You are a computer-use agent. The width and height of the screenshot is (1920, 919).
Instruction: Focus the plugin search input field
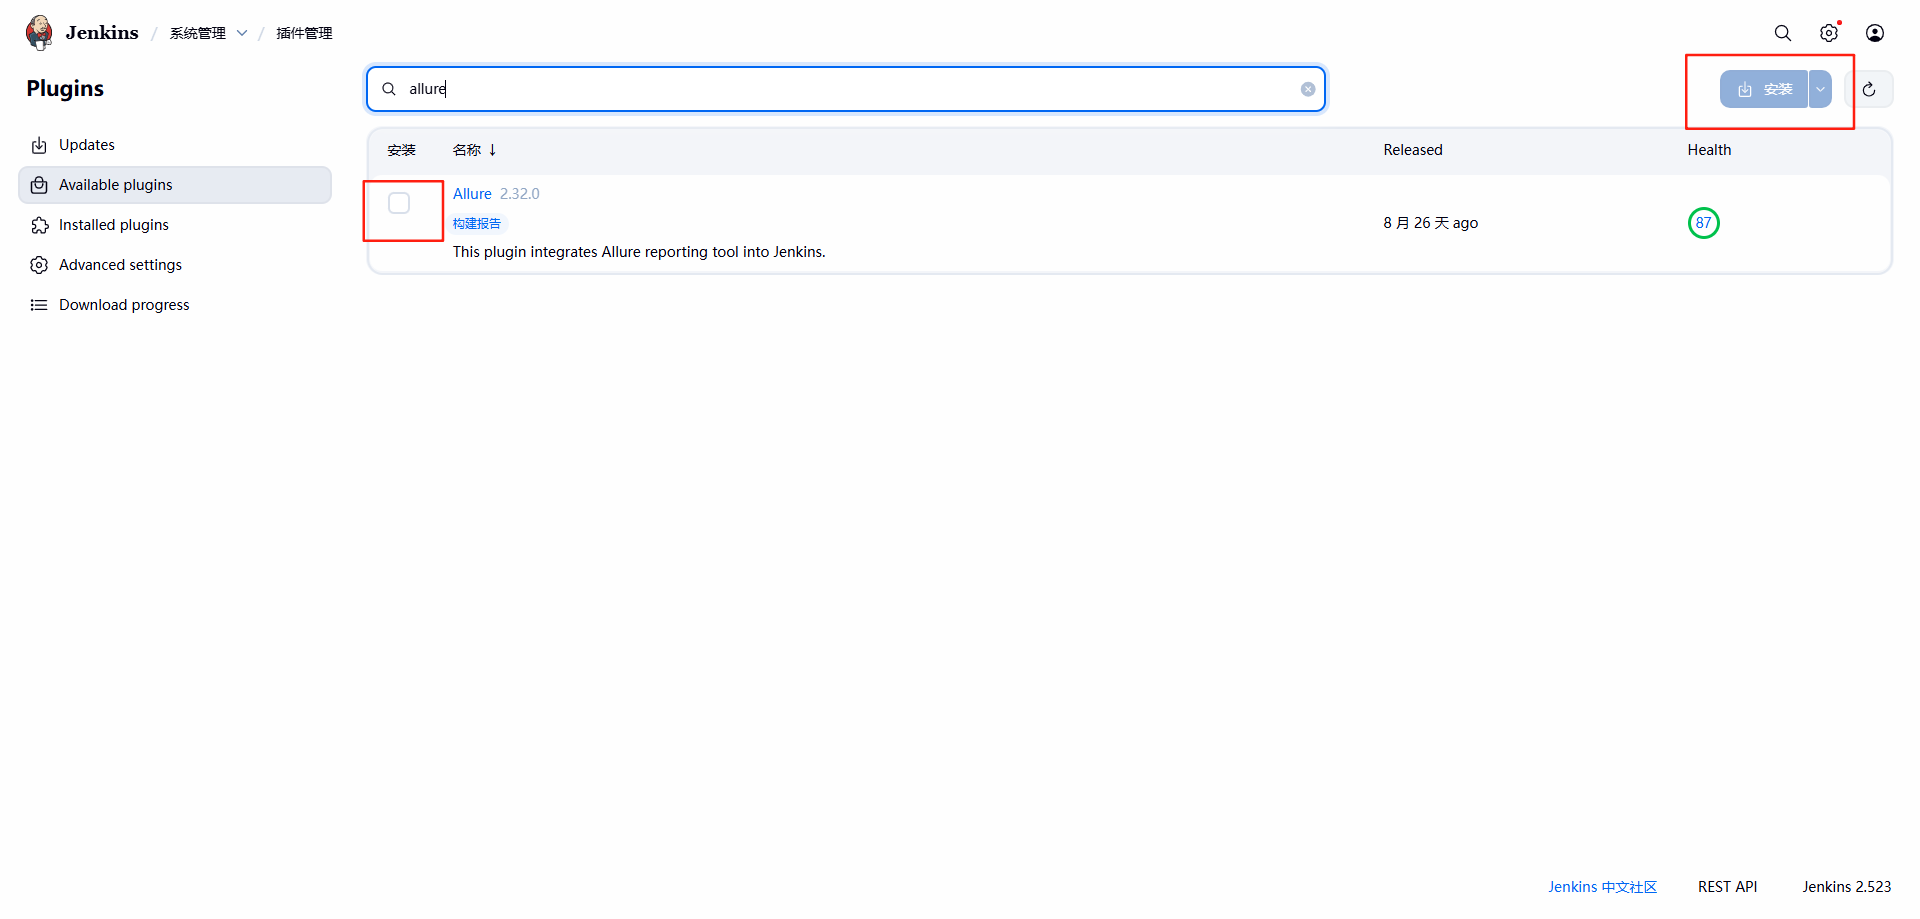pos(846,89)
